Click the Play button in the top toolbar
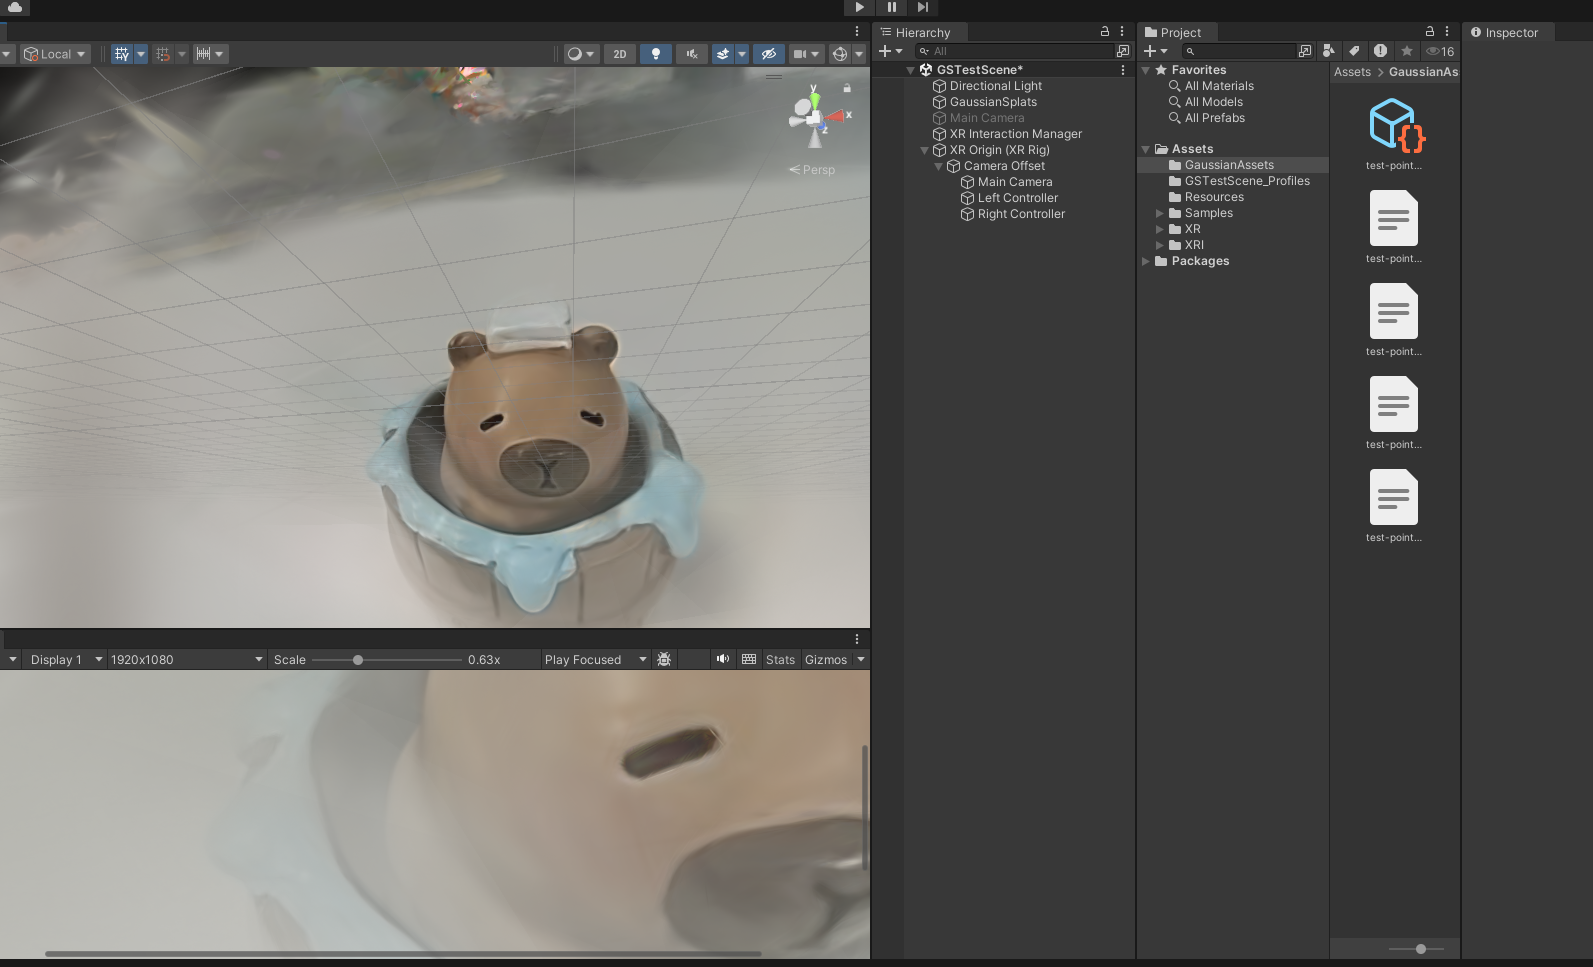The width and height of the screenshot is (1593, 967). 859,7
